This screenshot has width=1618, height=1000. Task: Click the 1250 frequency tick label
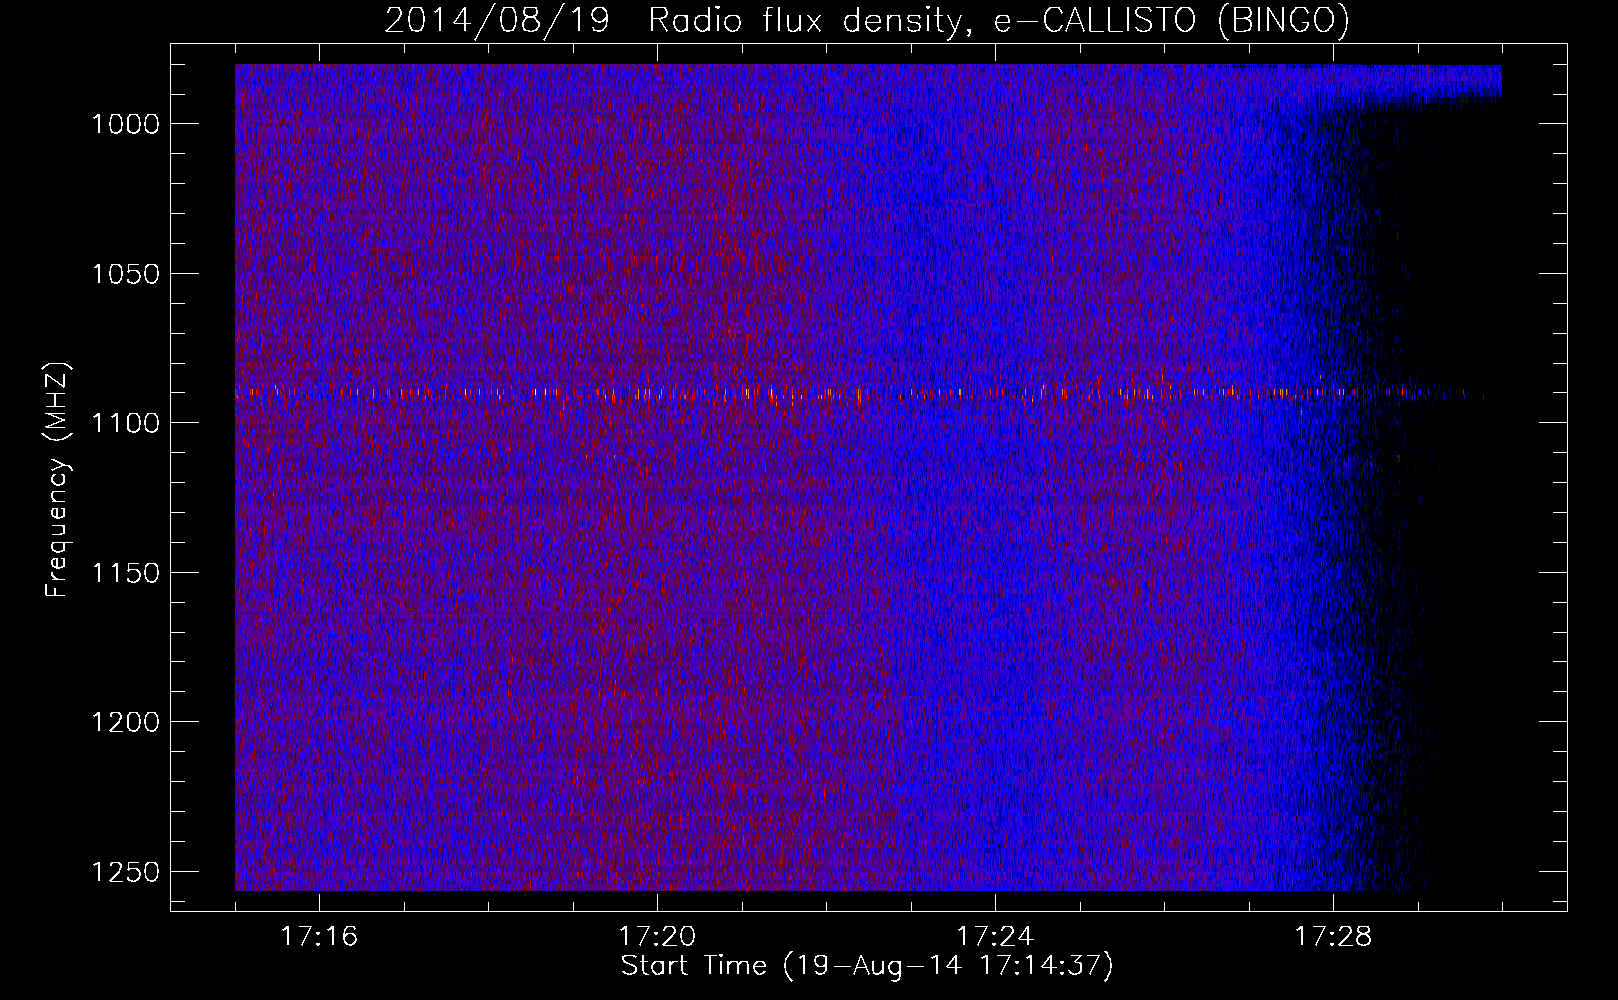coord(125,872)
